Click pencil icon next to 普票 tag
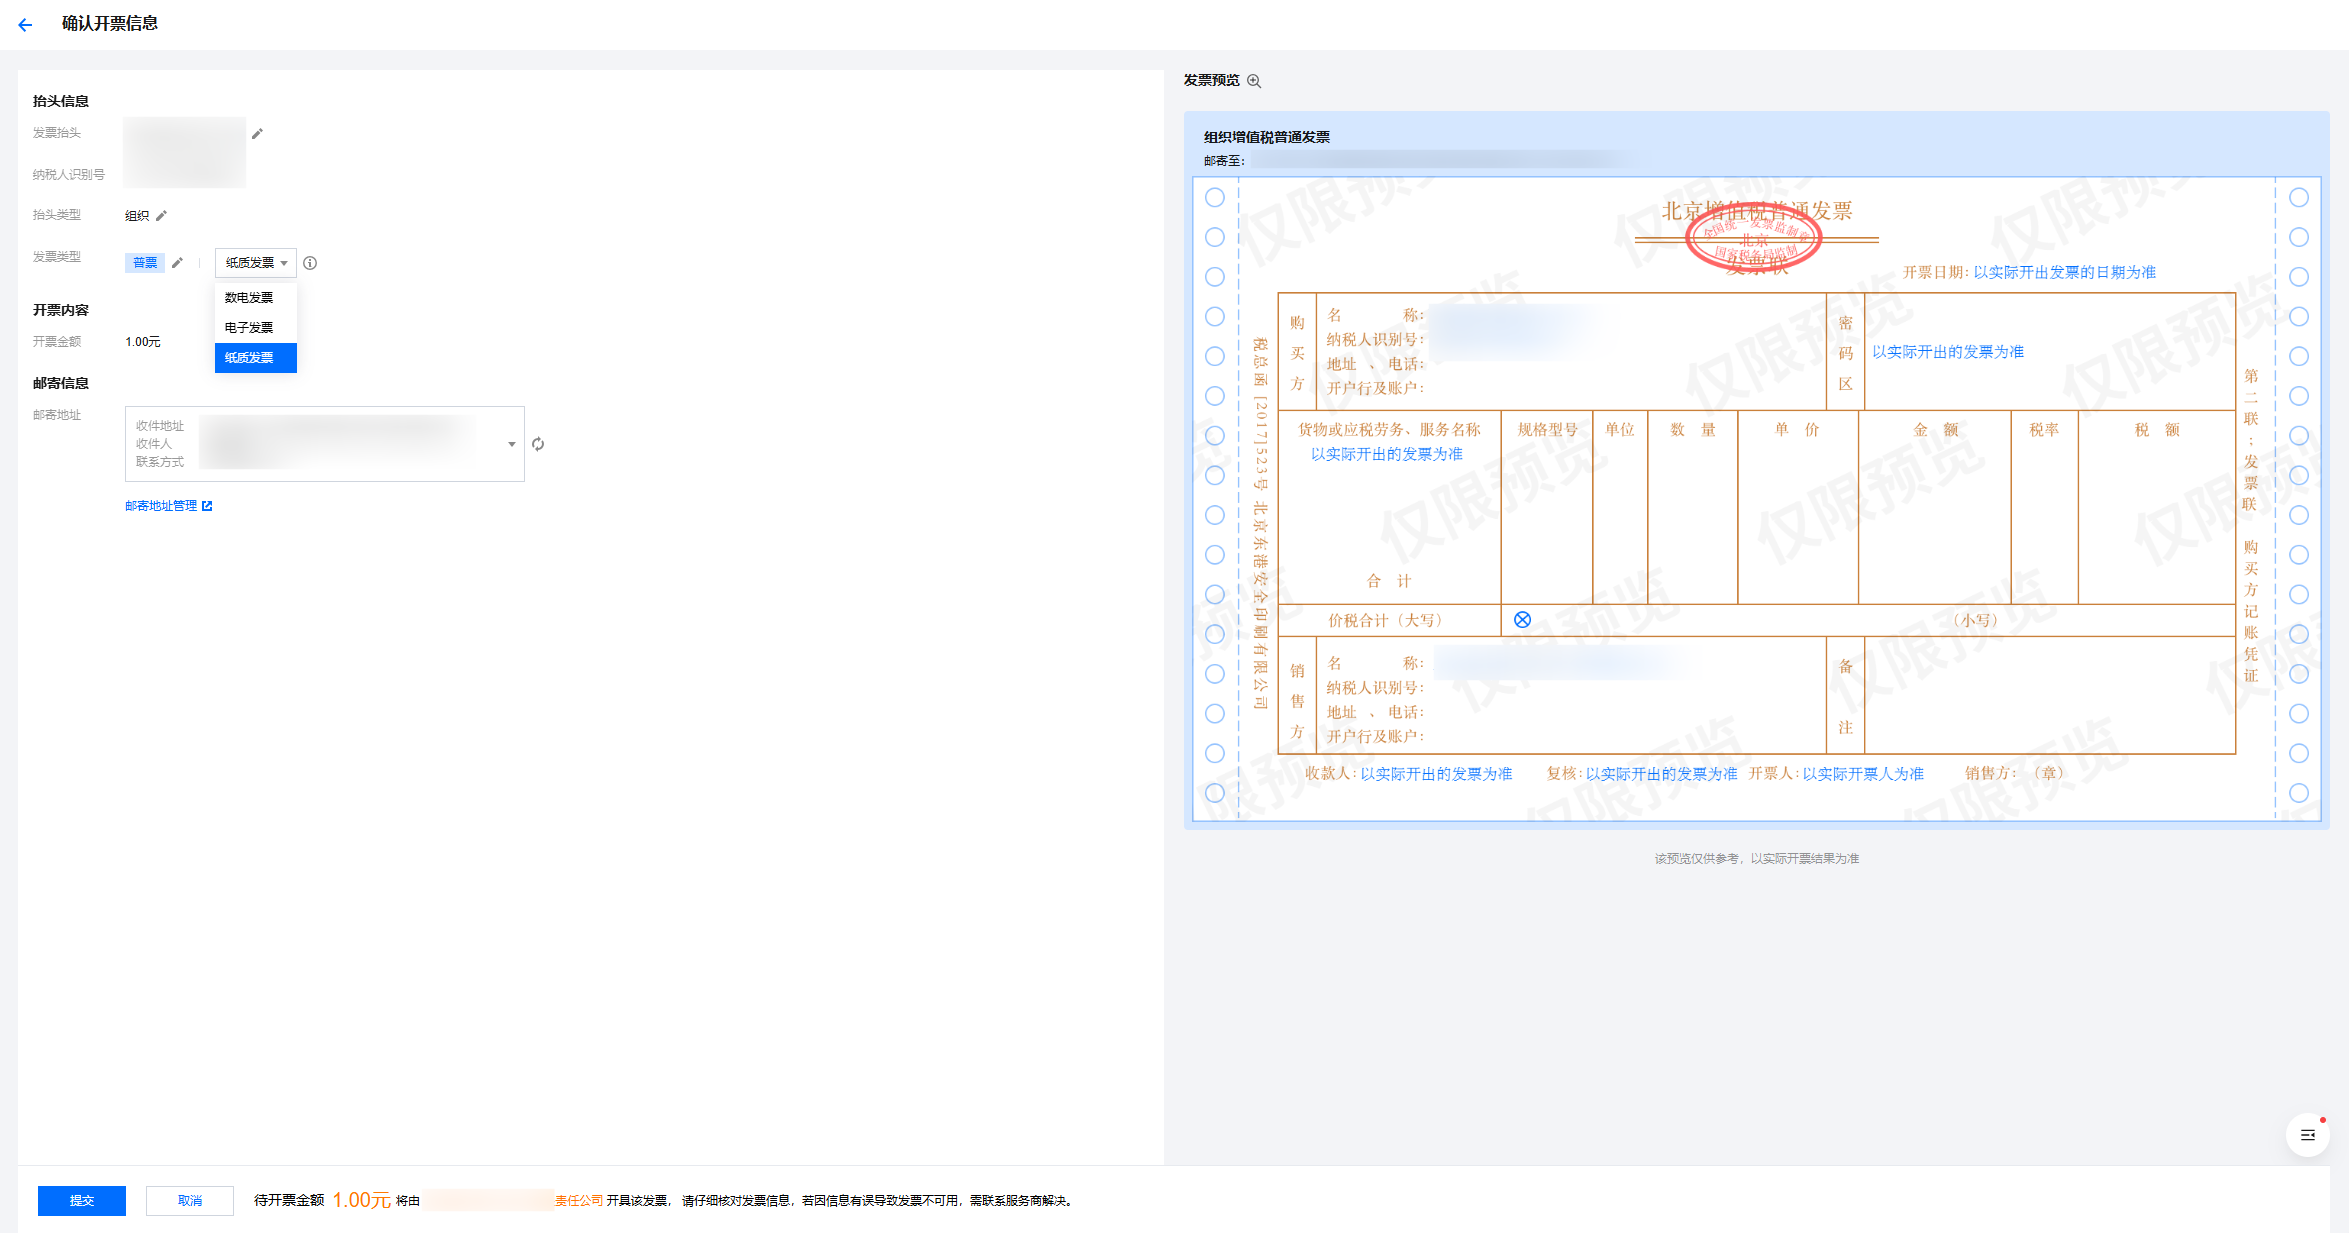Screen dimensions: 2349x1233 (x=178, y=263)
